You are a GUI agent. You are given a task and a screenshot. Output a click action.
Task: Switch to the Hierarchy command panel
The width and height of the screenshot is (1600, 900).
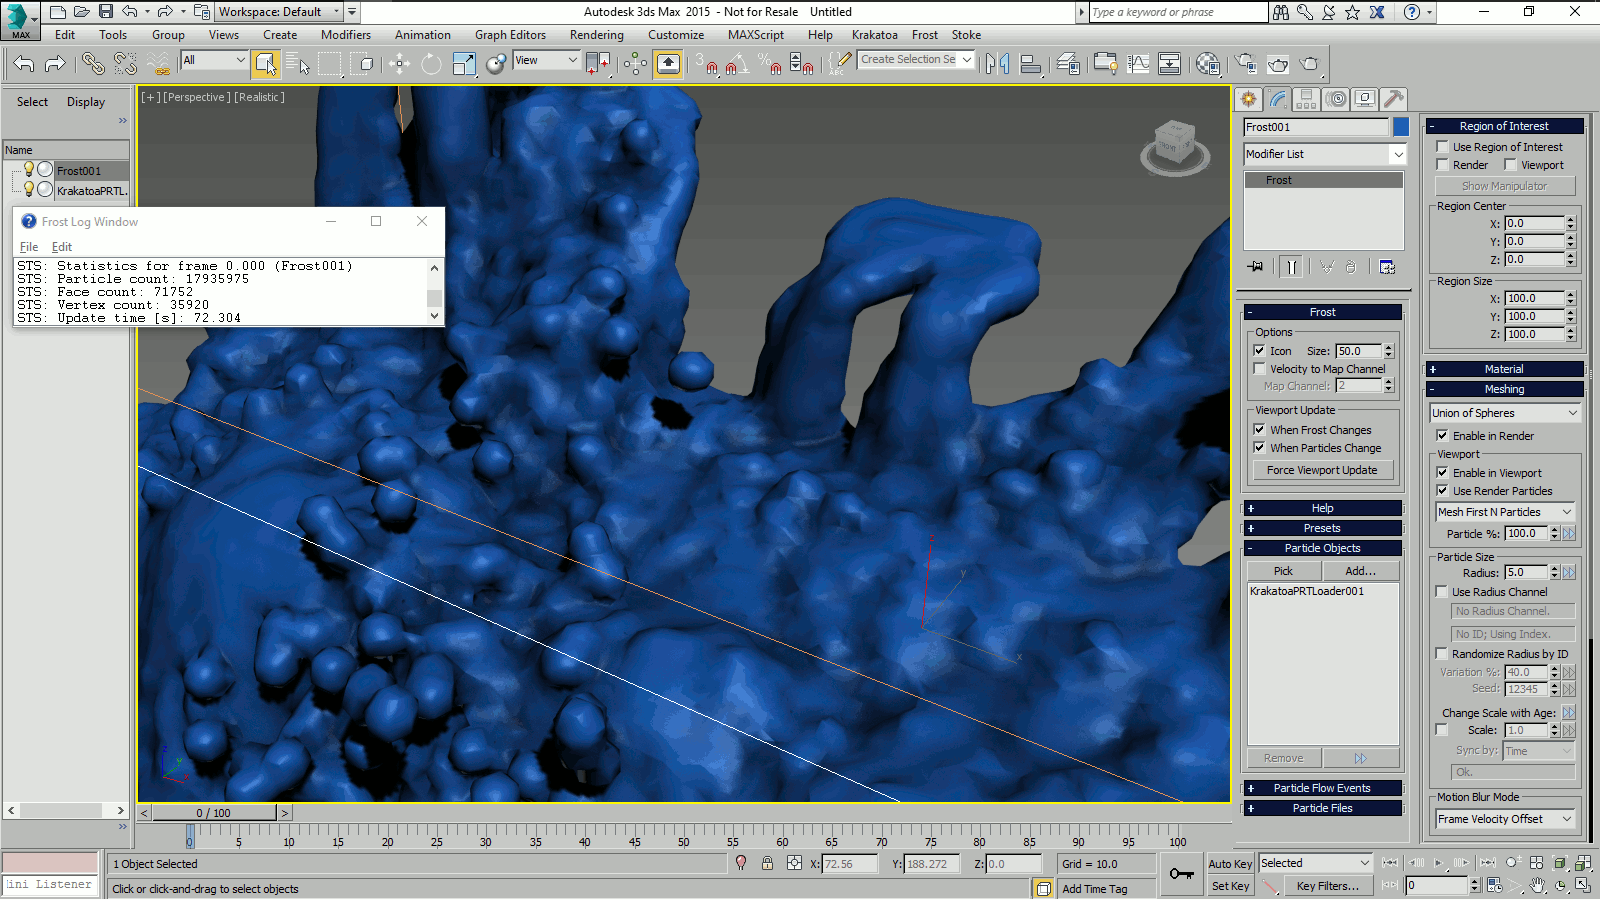pos(1306,98)
